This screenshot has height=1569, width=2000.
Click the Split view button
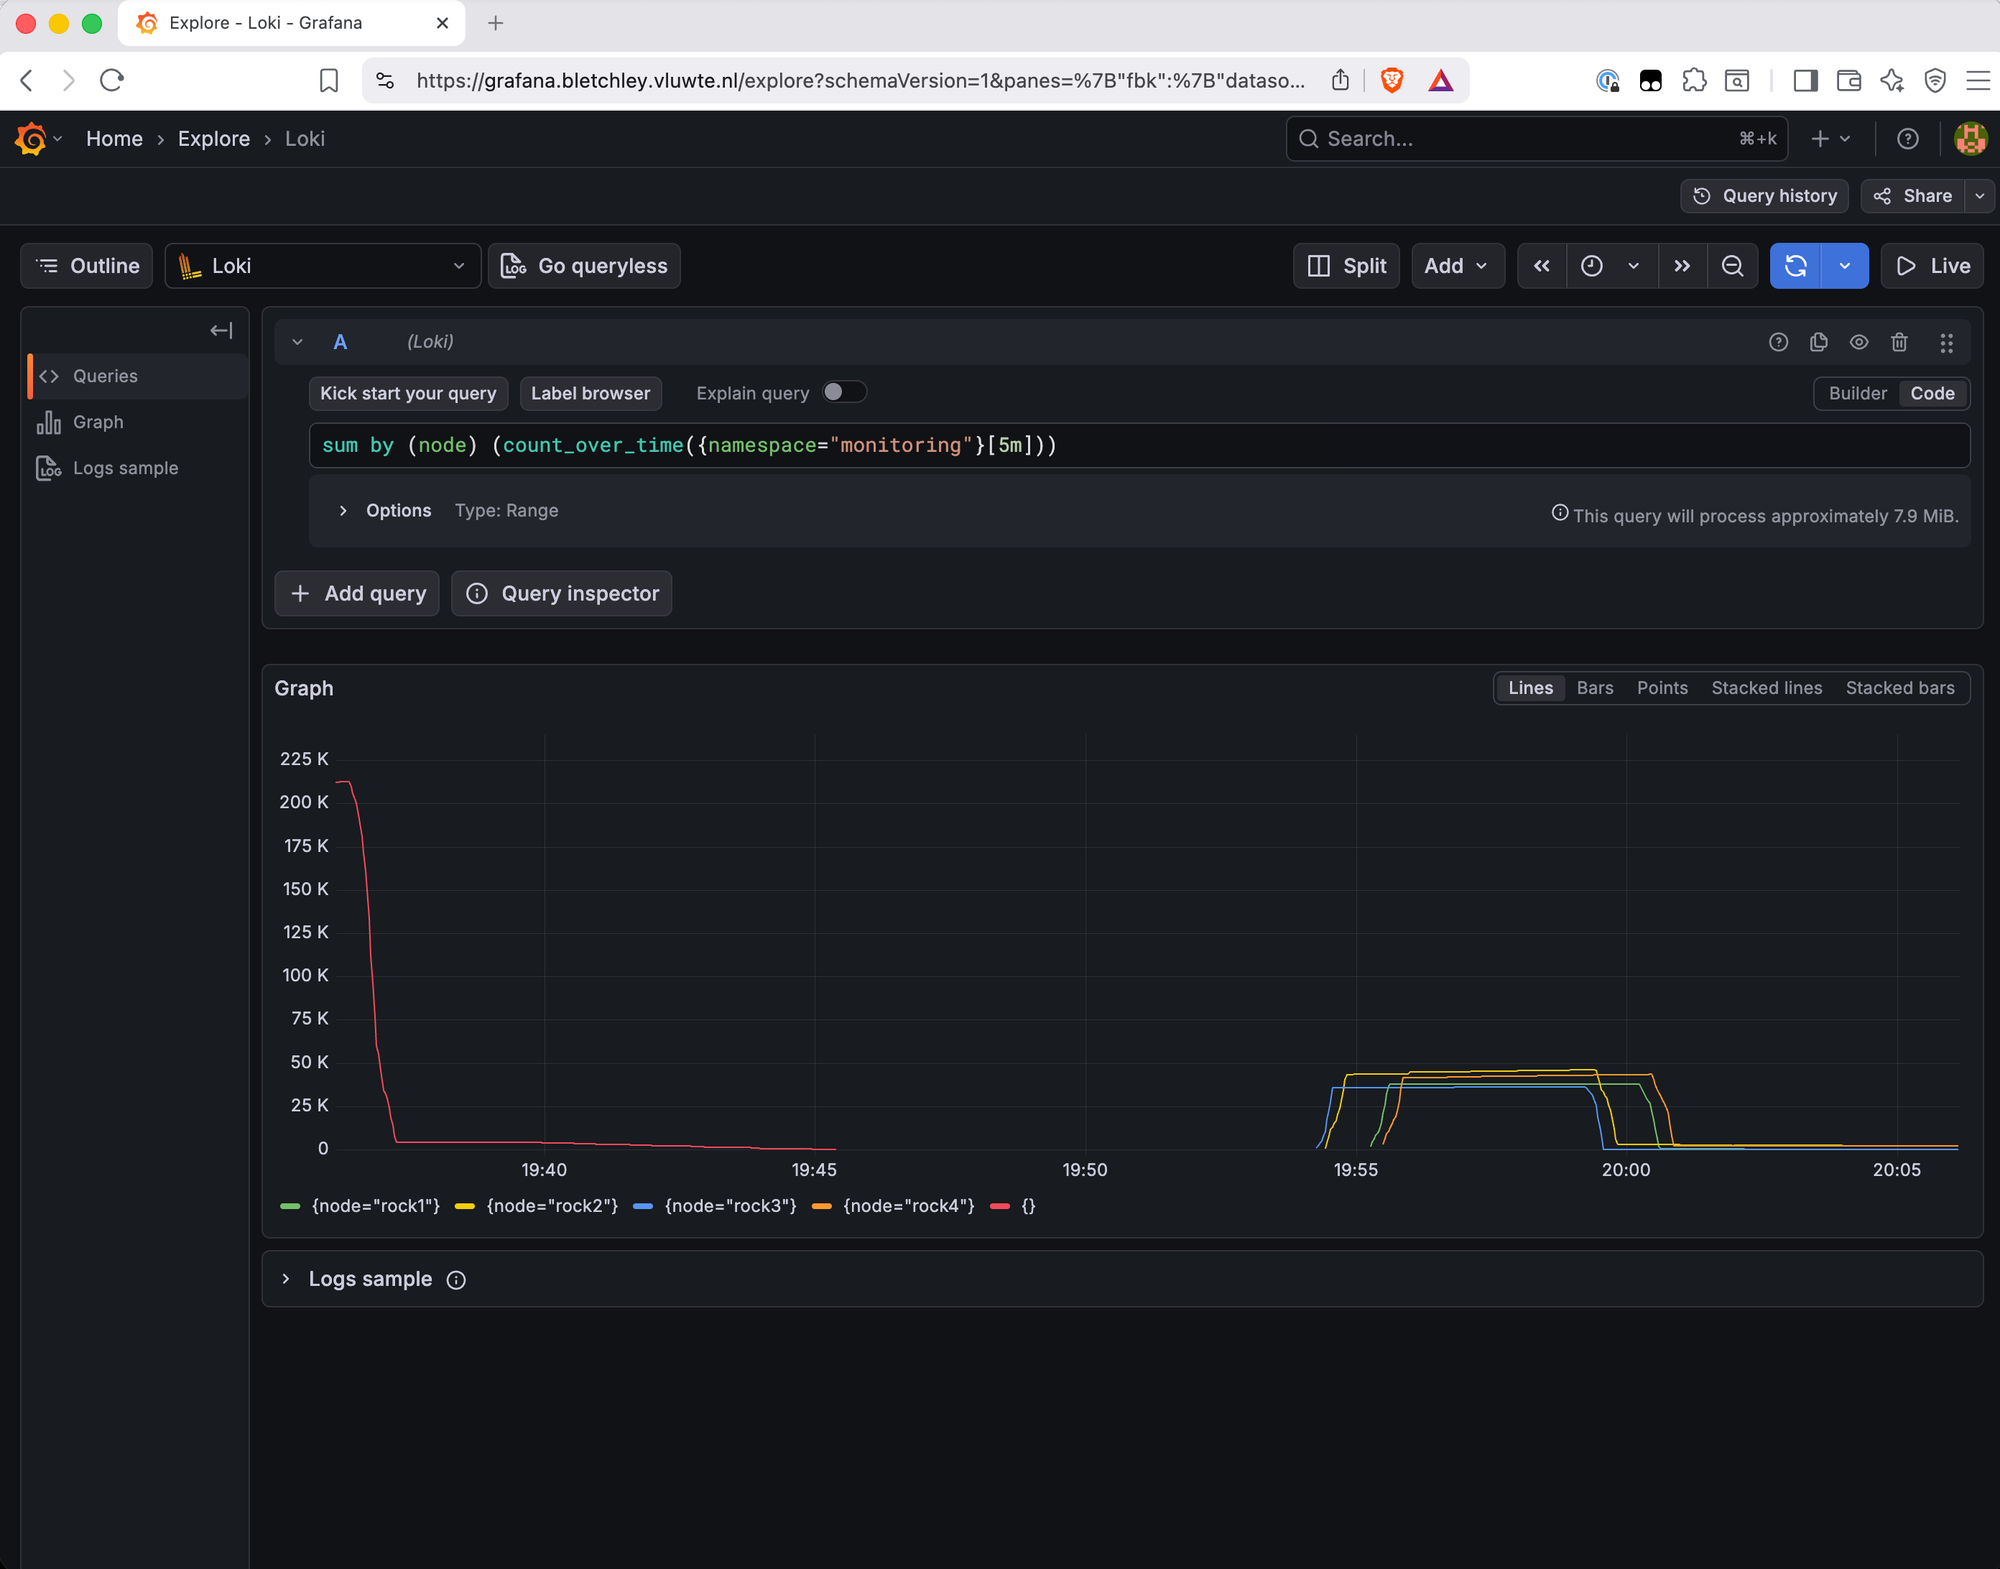(1347, 266)
